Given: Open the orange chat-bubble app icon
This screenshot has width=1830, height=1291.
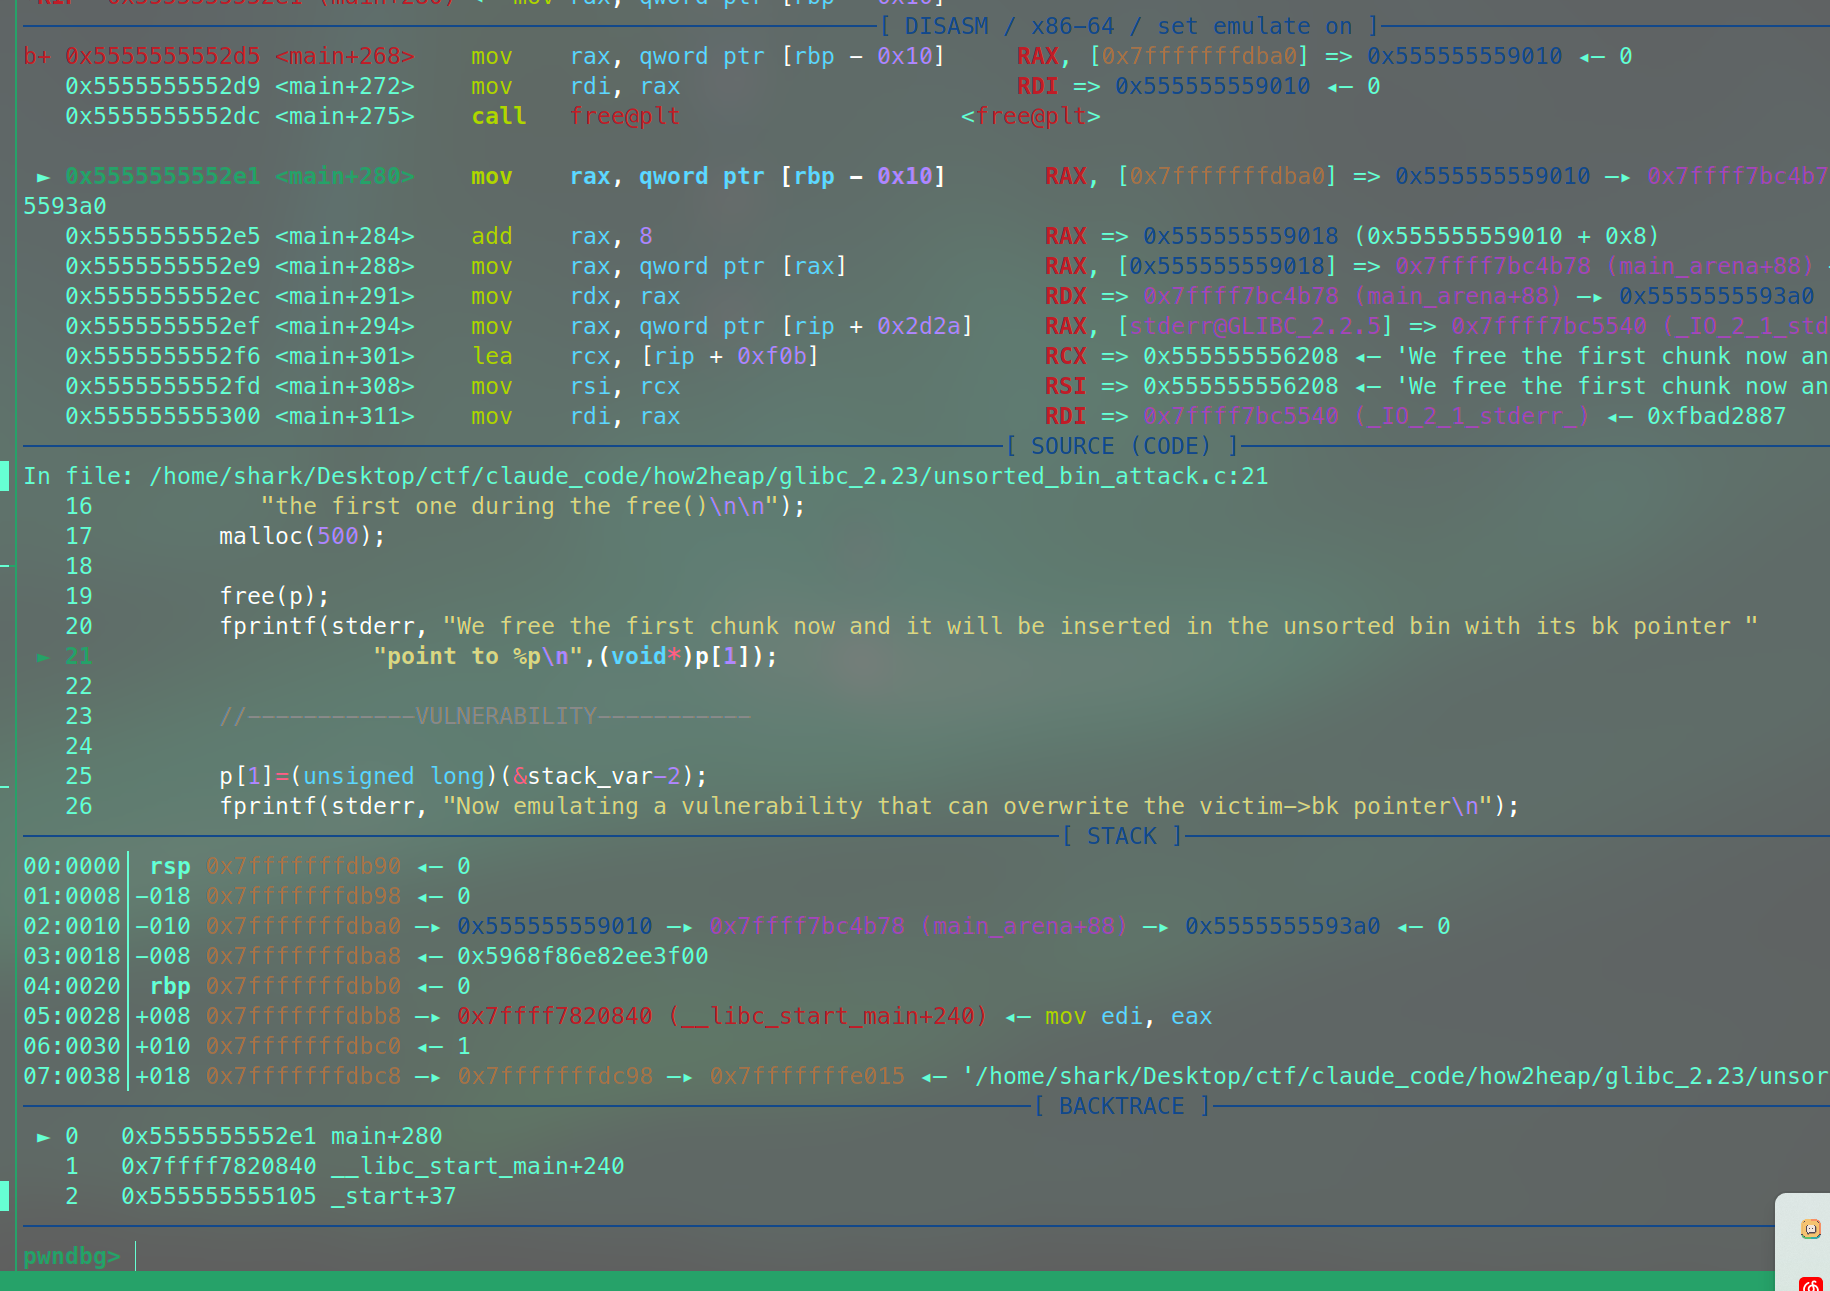Looking at the screenshot, I should click(1810, 1229).
